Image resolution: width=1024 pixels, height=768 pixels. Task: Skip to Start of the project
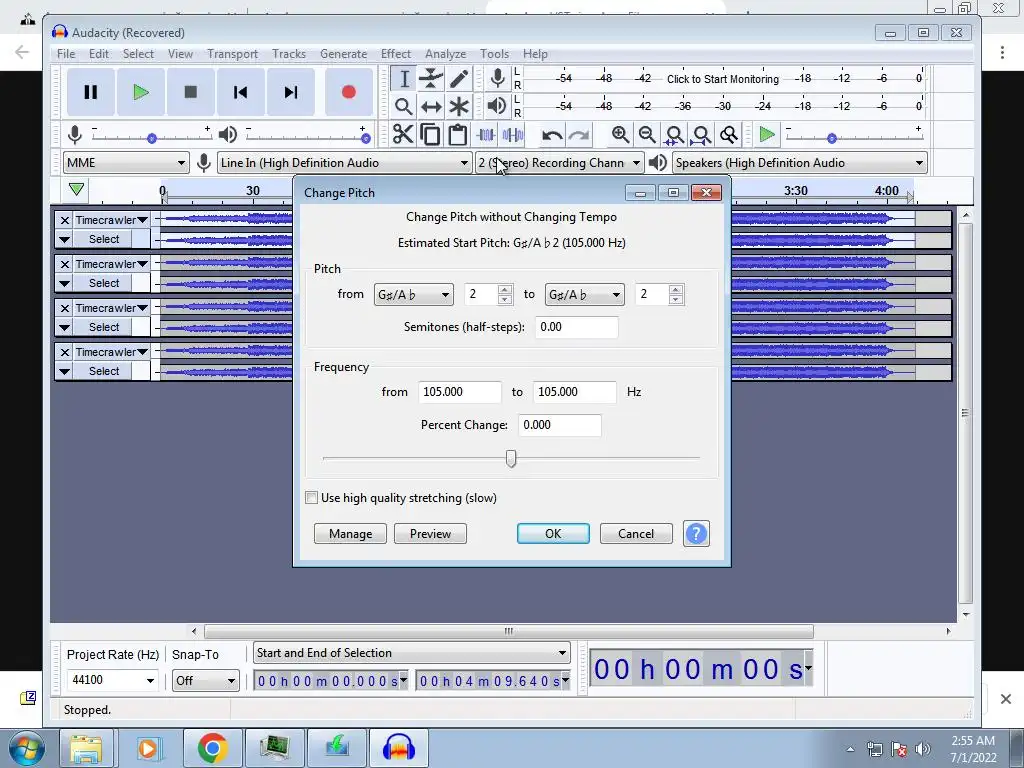(x=240, y=92)
